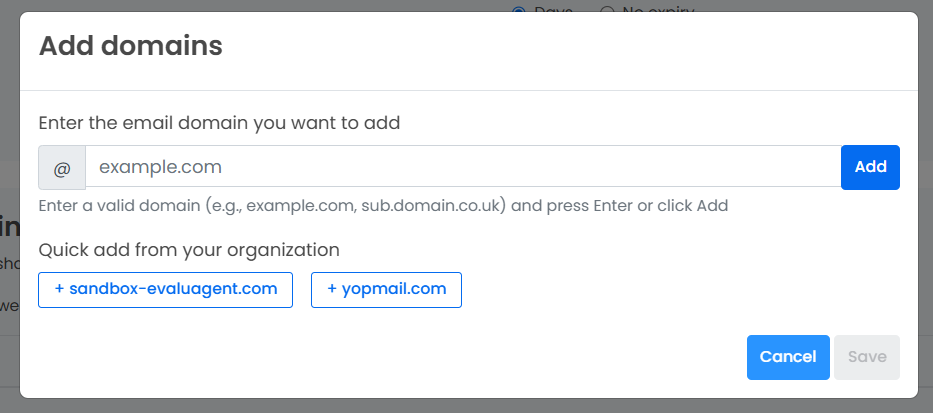Viewport: 933px width, 413px height.
Task: Click the Add domains dialog heading
Action: pos(131,46)
